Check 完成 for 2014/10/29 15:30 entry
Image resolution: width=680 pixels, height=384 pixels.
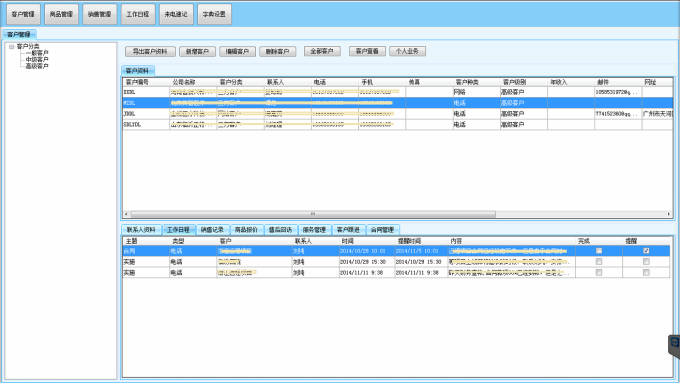599,262
